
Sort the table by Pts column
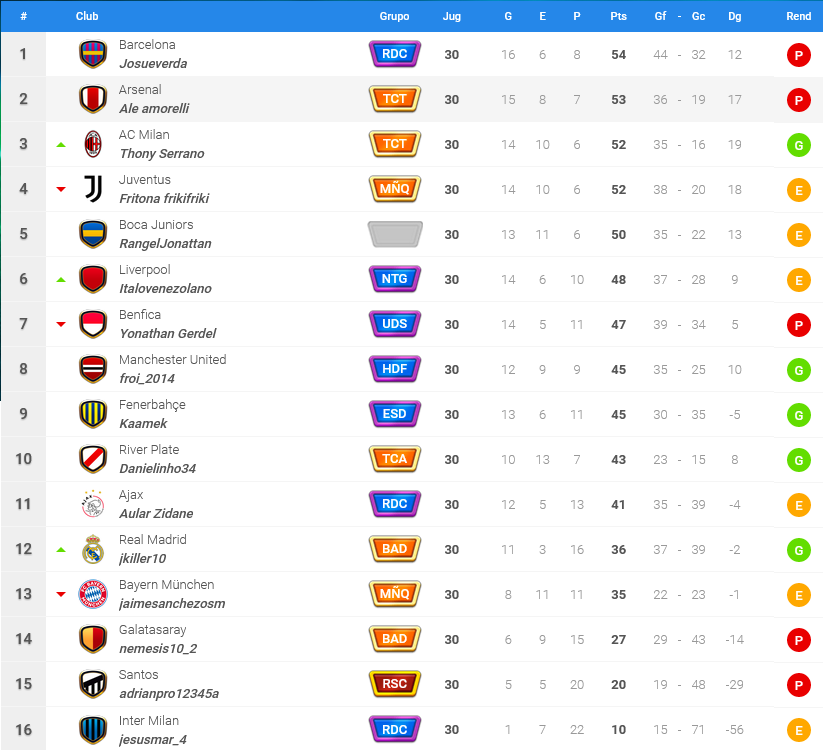coord(618,16)
